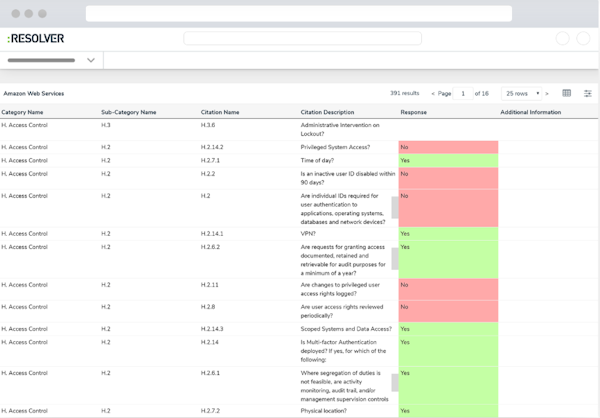This screenshot has height=418, width=600.
Task: Click the Resolver logo
Action: 36,38
